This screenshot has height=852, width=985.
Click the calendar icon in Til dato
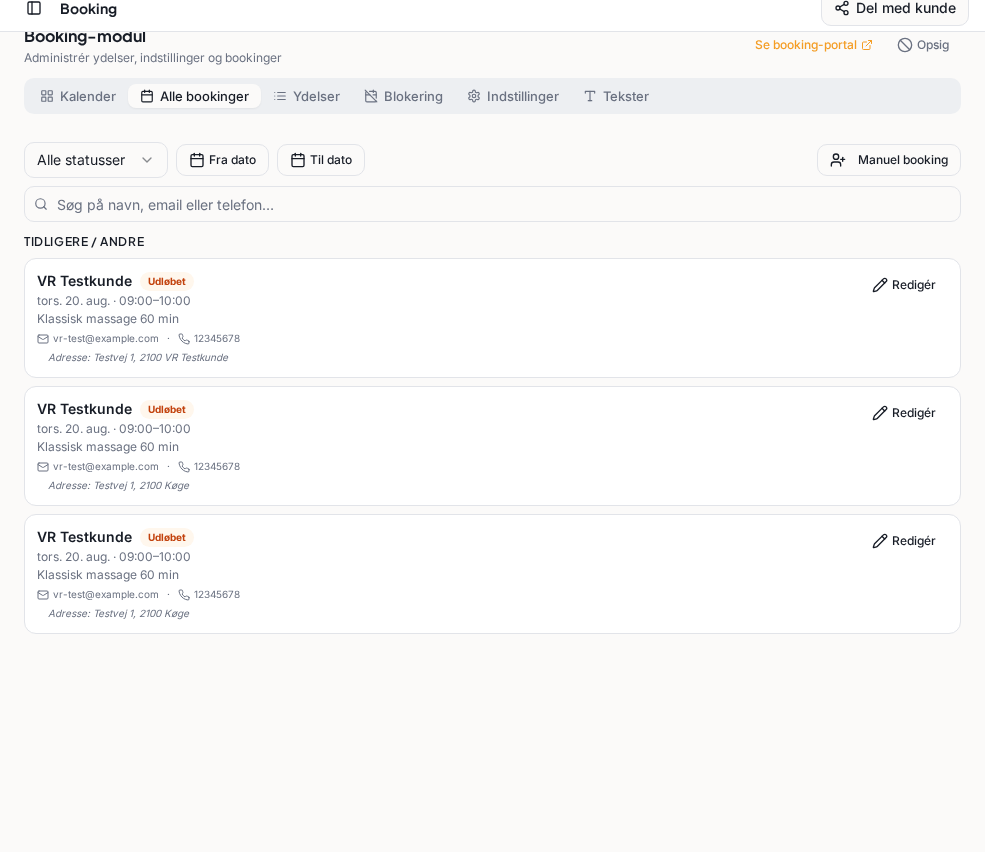coord(298,160)
